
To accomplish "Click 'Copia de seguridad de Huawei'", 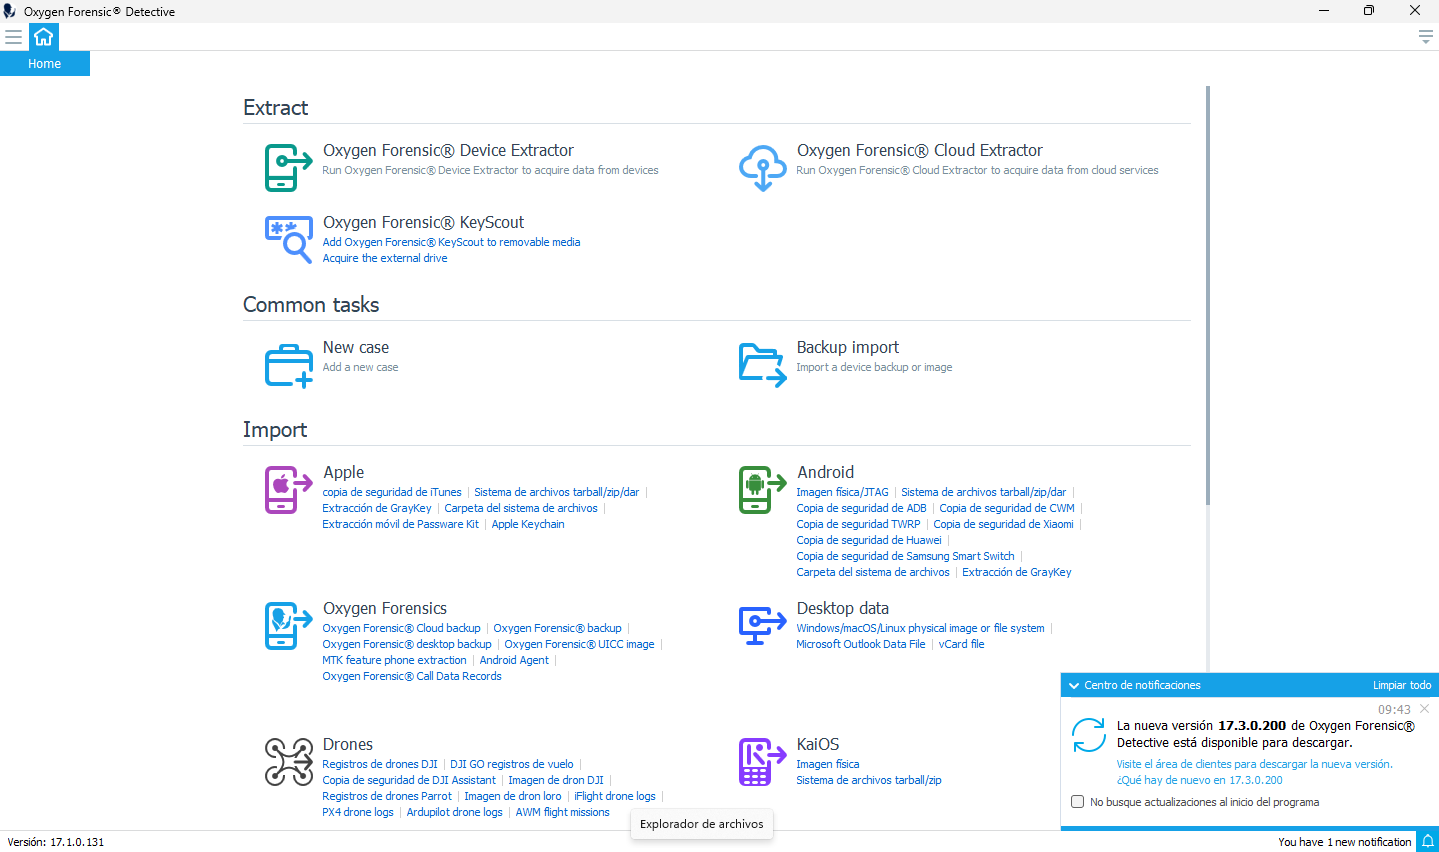I will click(x=869, y=540).
